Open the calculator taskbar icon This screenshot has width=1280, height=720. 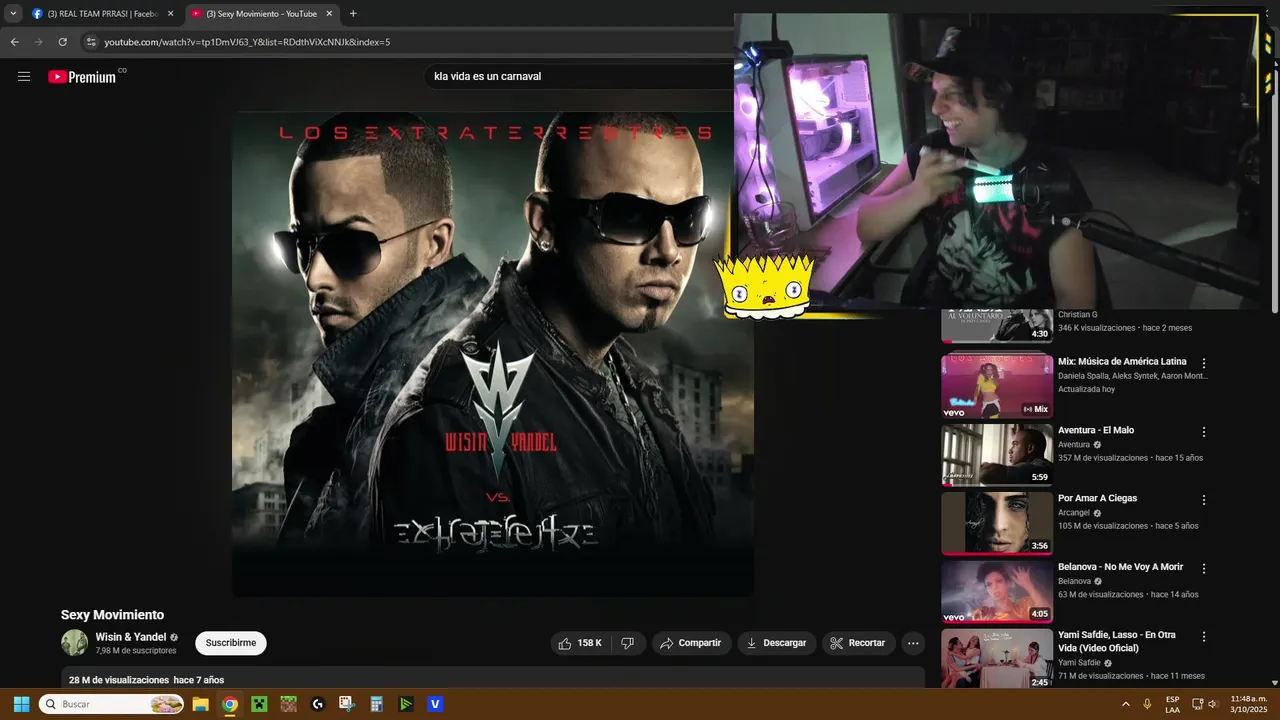point(376,704)
